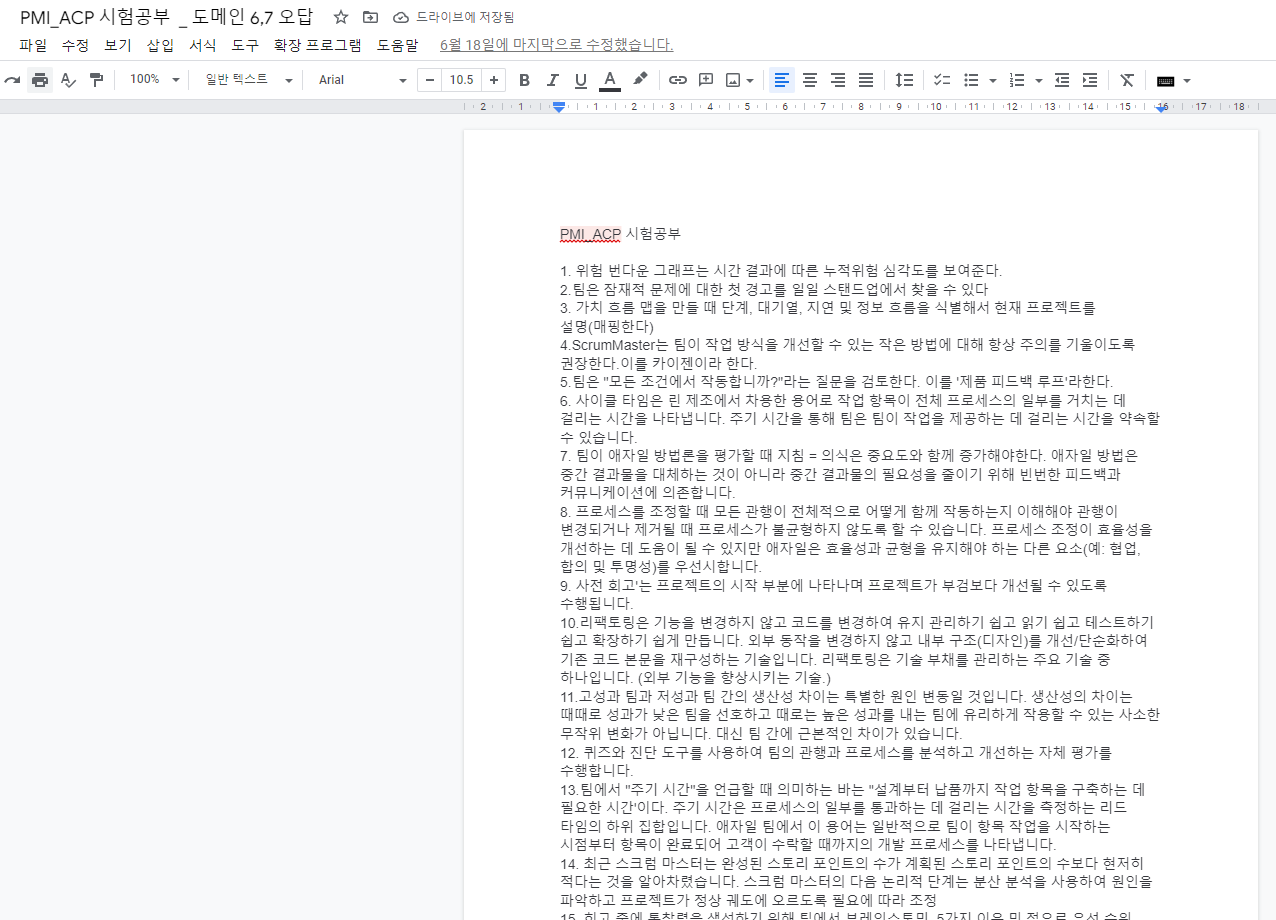Justify text alignment
Screen dimensions: 1276x920
click(x=866, y=80)
